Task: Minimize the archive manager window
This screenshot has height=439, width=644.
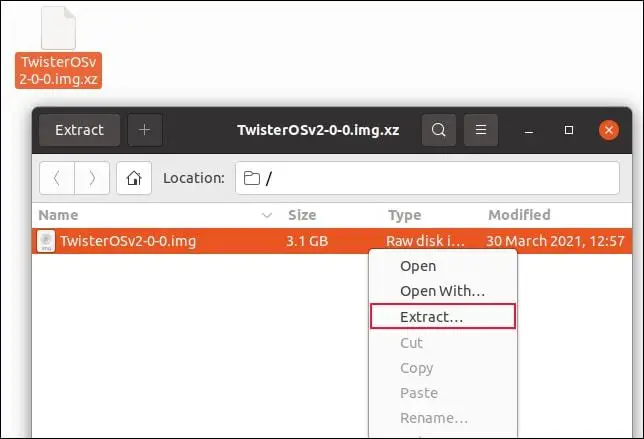Action: point(530,130)
